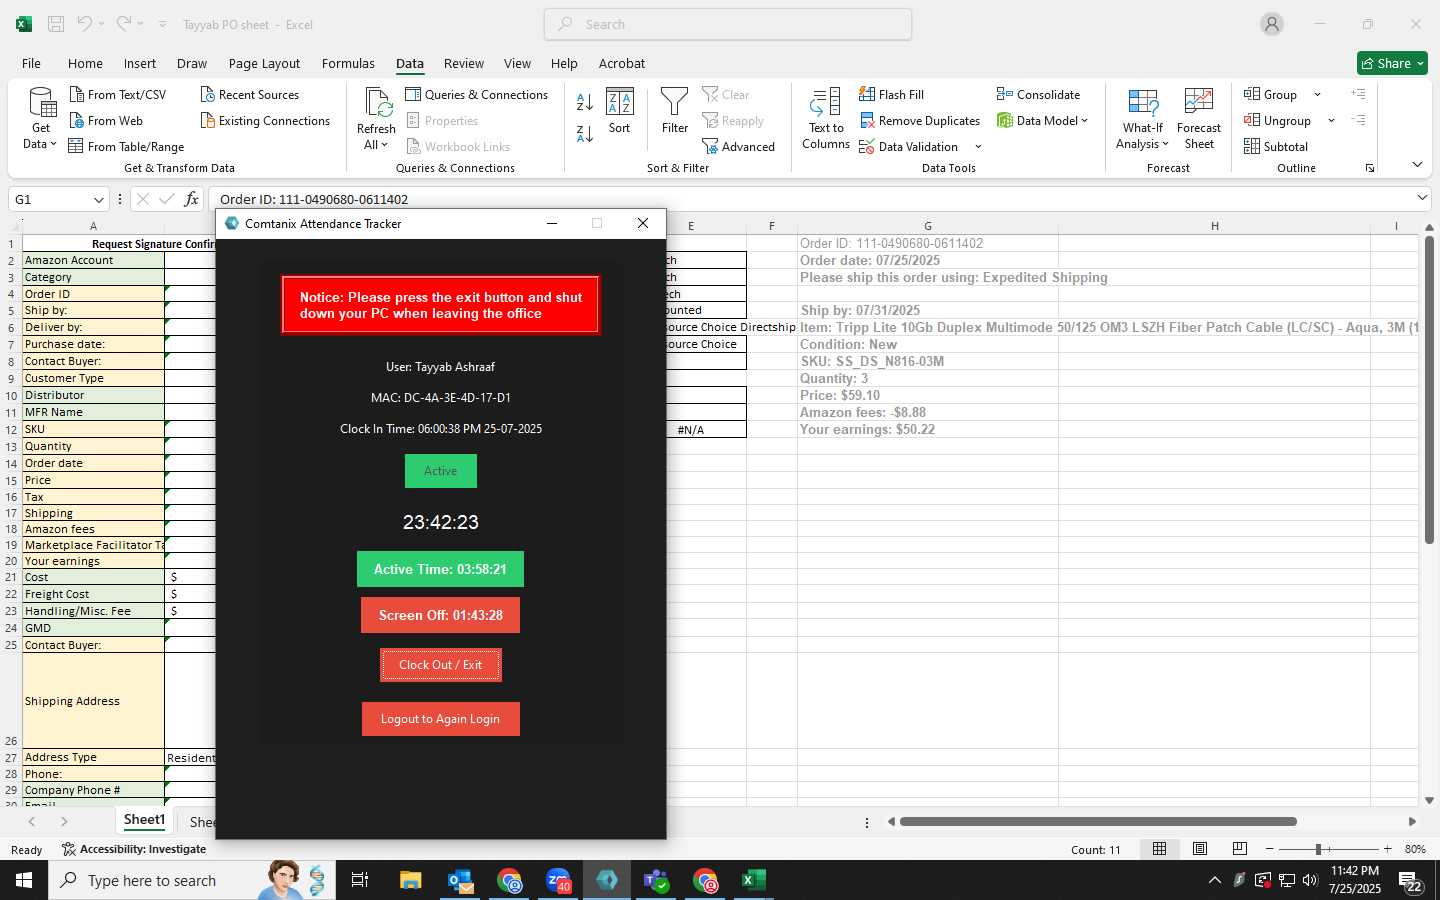Viewport: 1440px width, 900px height.
Task: Create a Forecast Sheet
Action: pyautogui.click(x=1199, y=120)
